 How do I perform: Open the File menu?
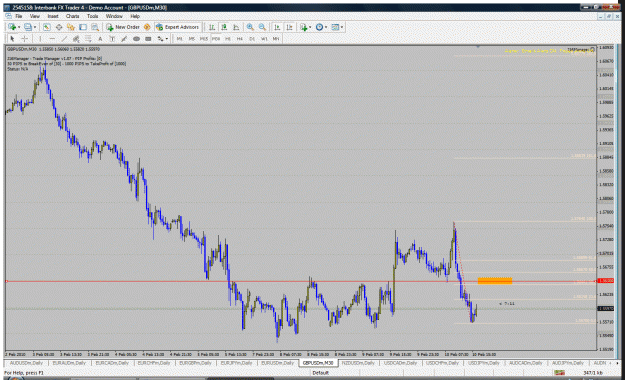(x=18, y=16)
